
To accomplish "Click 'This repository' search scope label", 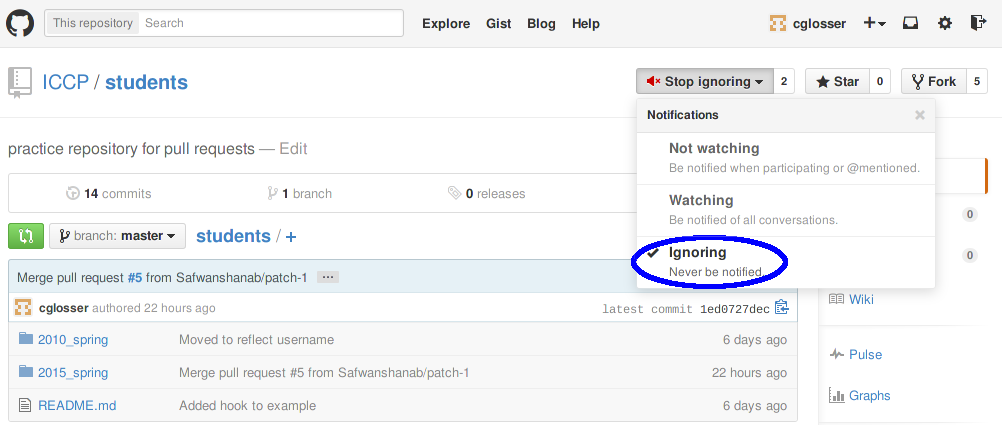I will [93, 23].
